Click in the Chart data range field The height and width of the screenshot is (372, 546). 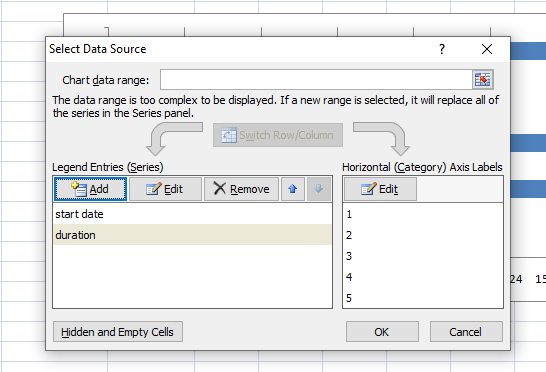tap(316, 80)
